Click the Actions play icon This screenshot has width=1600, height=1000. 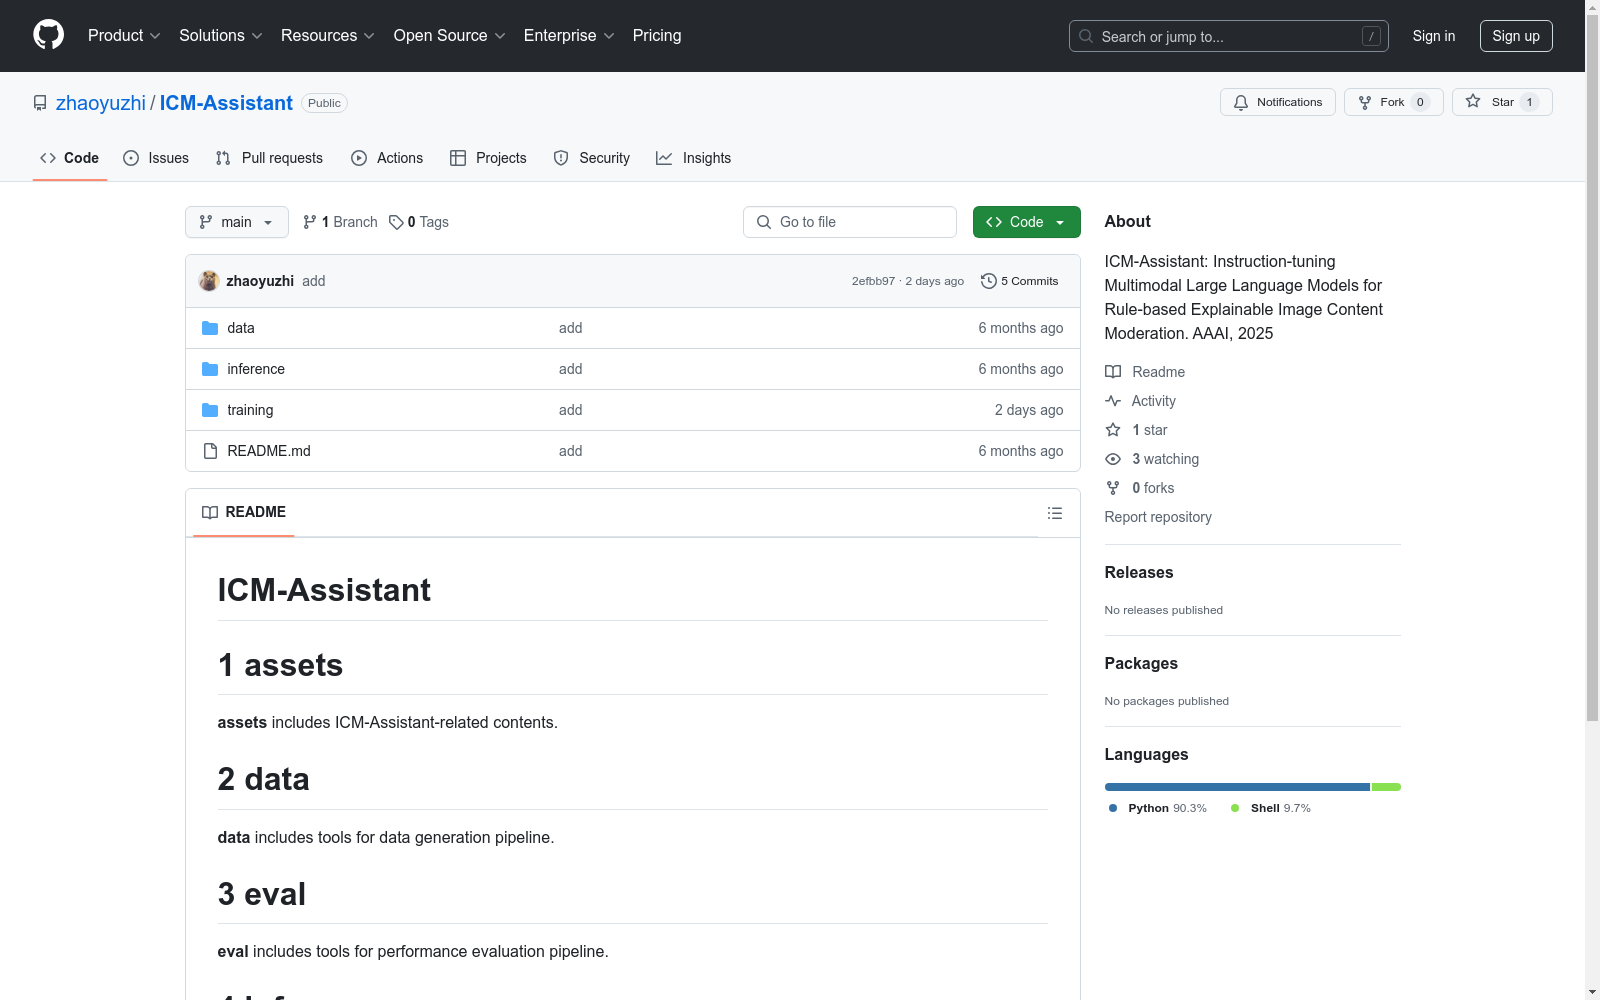click(359, 158)
